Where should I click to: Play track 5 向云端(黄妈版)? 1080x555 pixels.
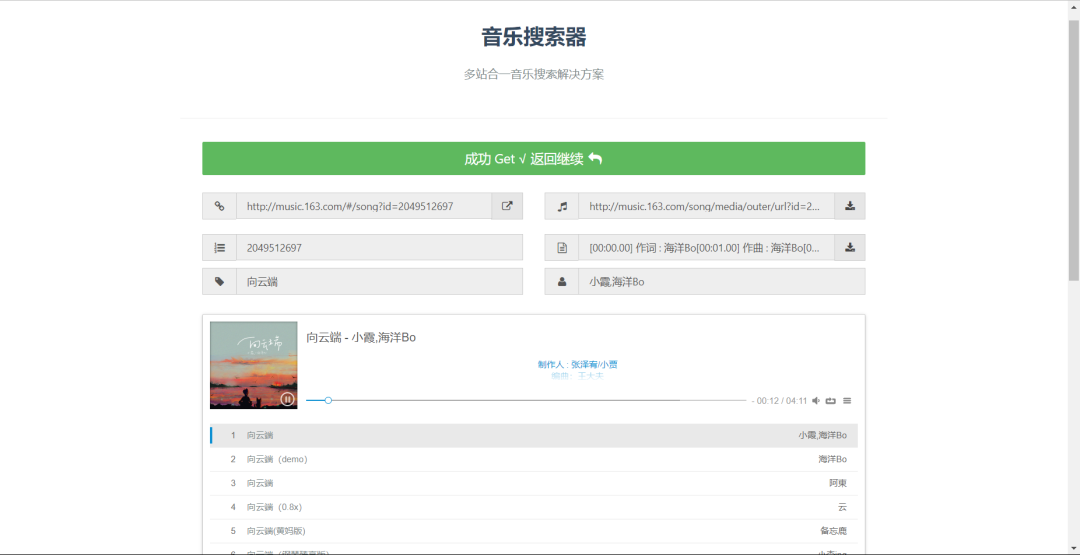tap(534, 531)
